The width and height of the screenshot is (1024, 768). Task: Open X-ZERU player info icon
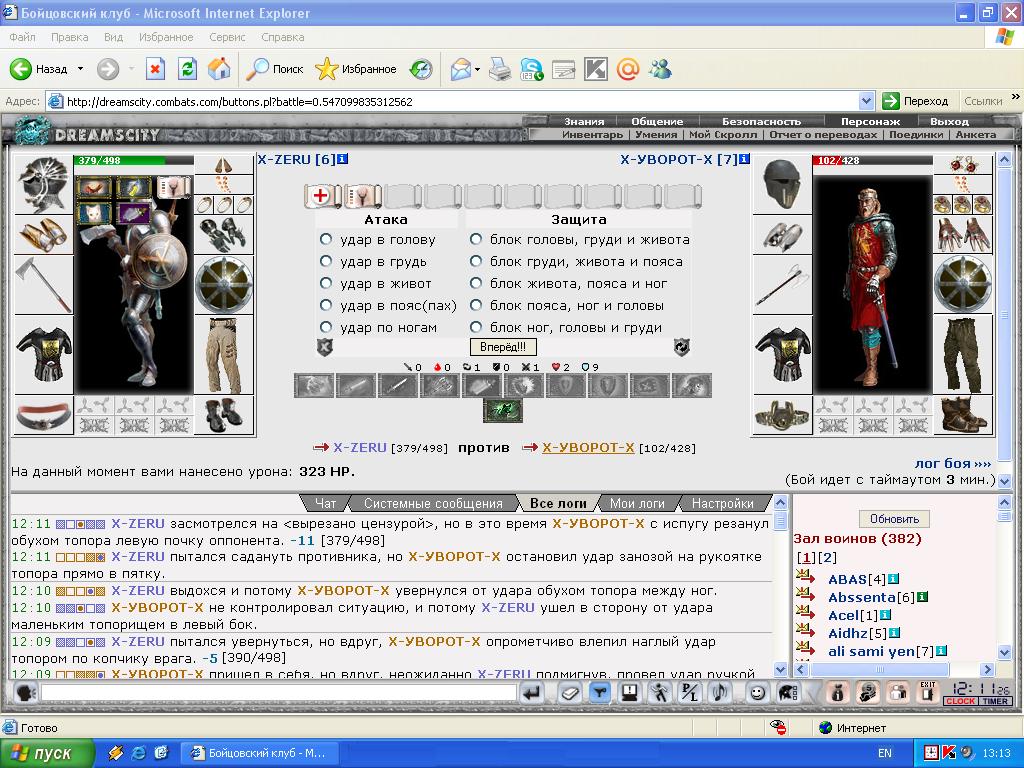pos(343,159)
